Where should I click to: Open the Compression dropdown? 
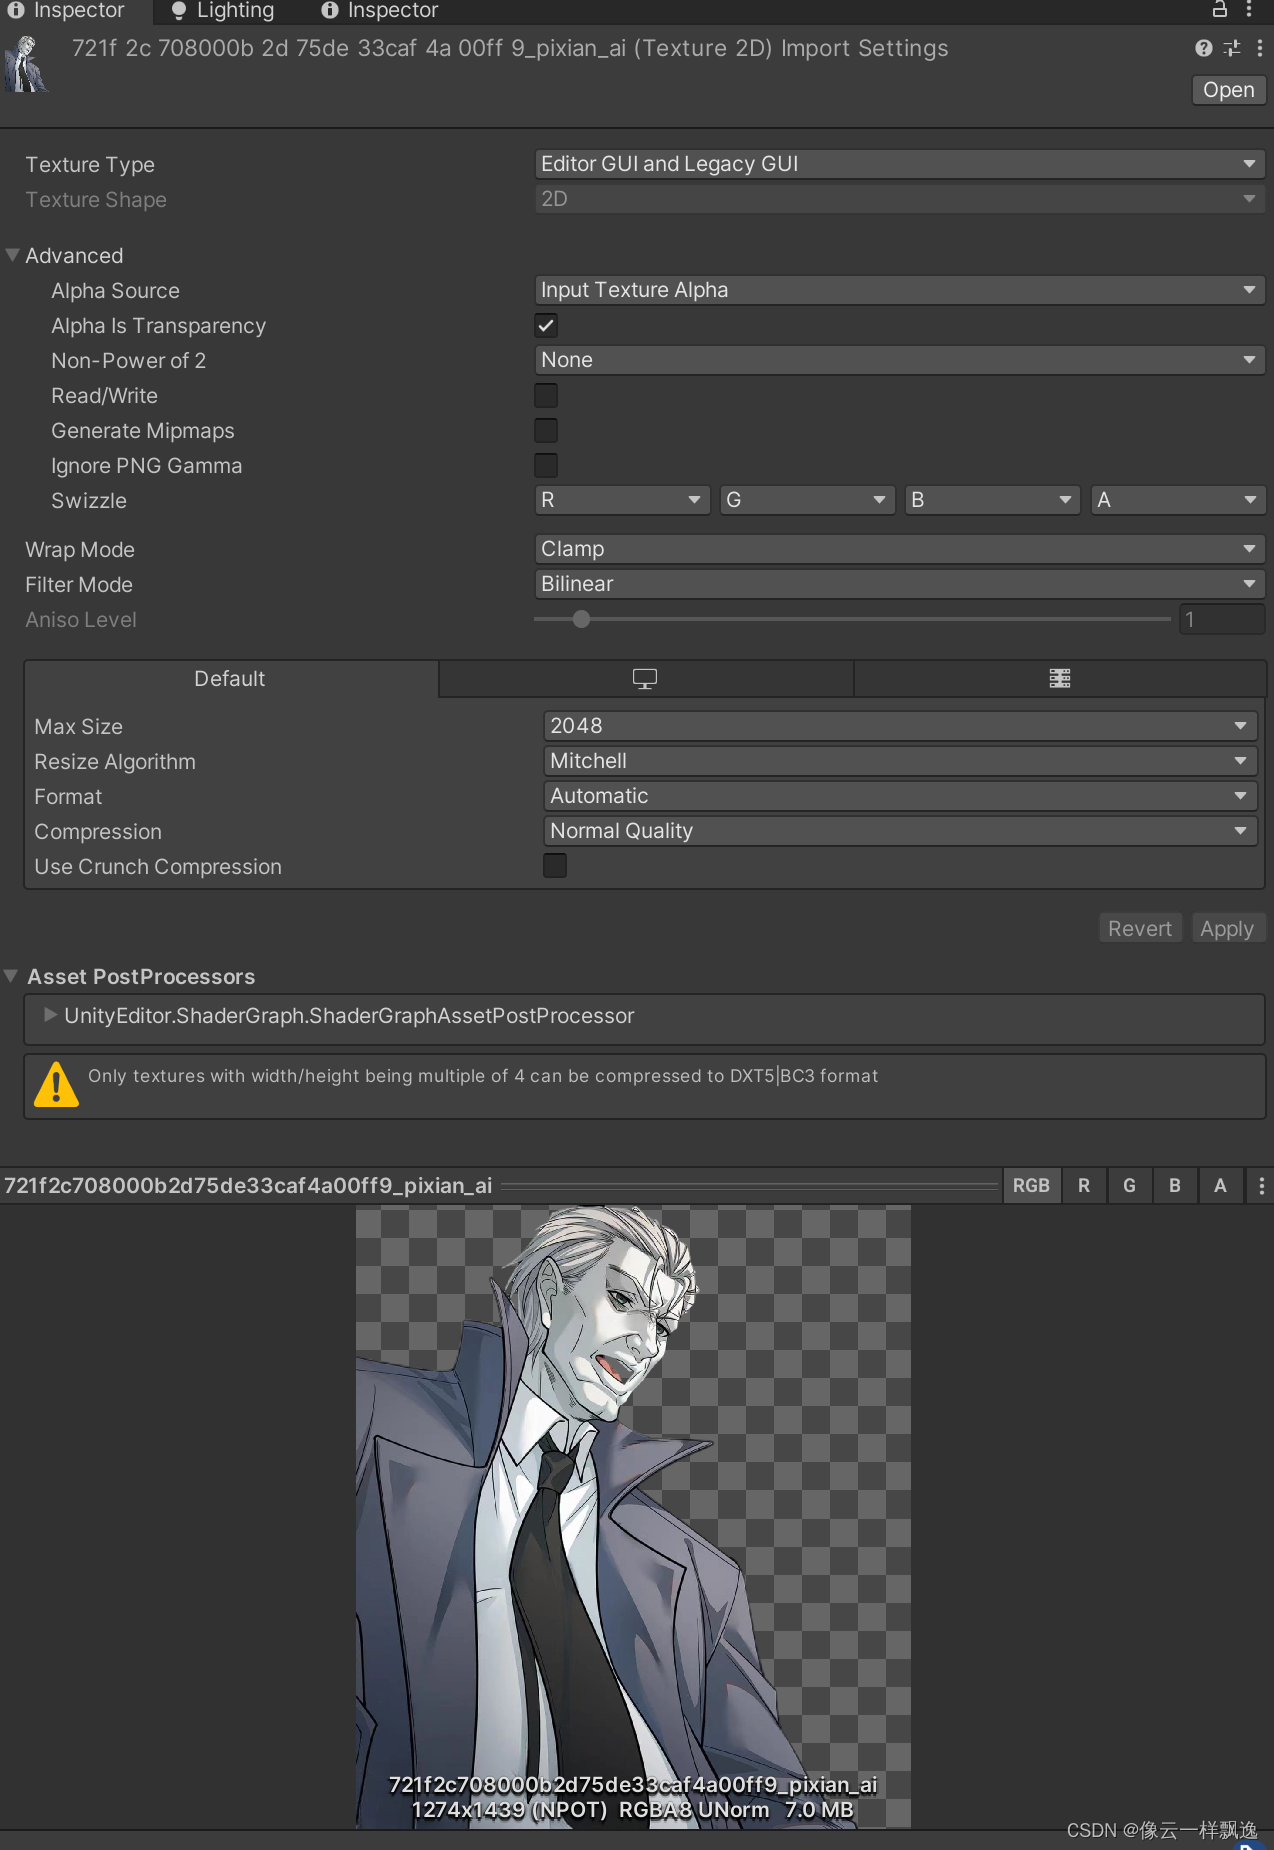pos(900,831)
